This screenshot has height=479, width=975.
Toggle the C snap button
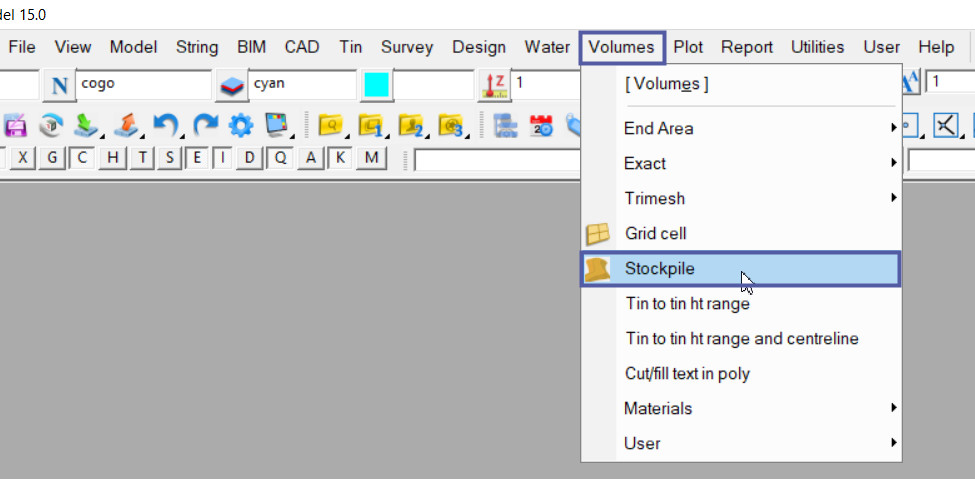81,158
